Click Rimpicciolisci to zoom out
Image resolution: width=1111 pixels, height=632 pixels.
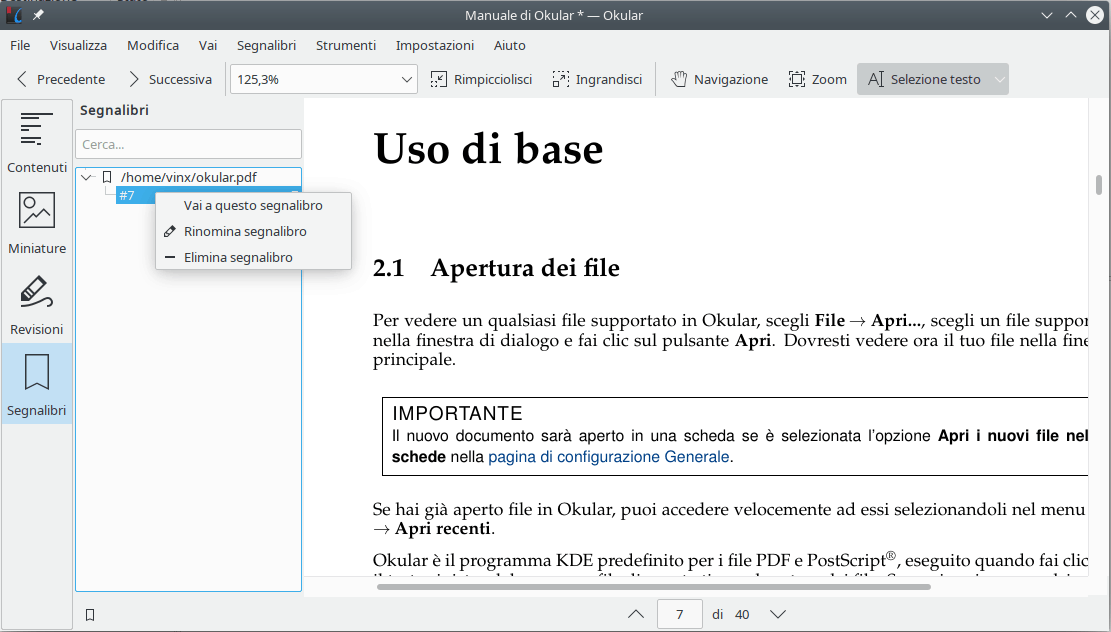481,79
